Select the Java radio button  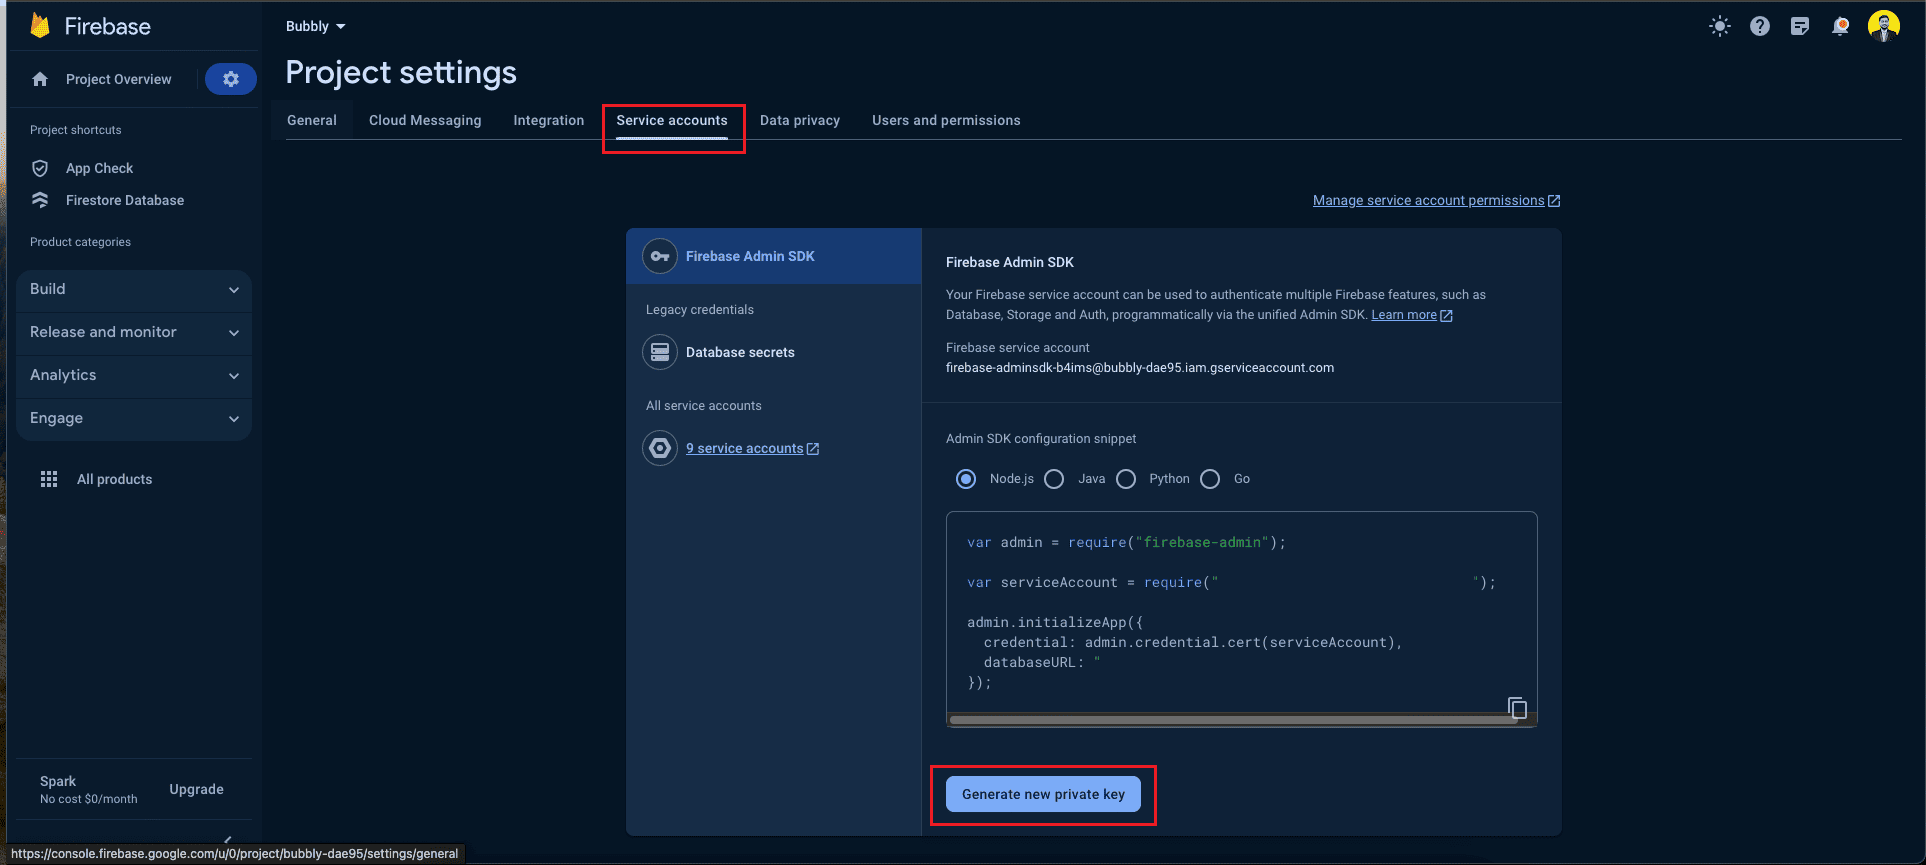click(1054, 479)
